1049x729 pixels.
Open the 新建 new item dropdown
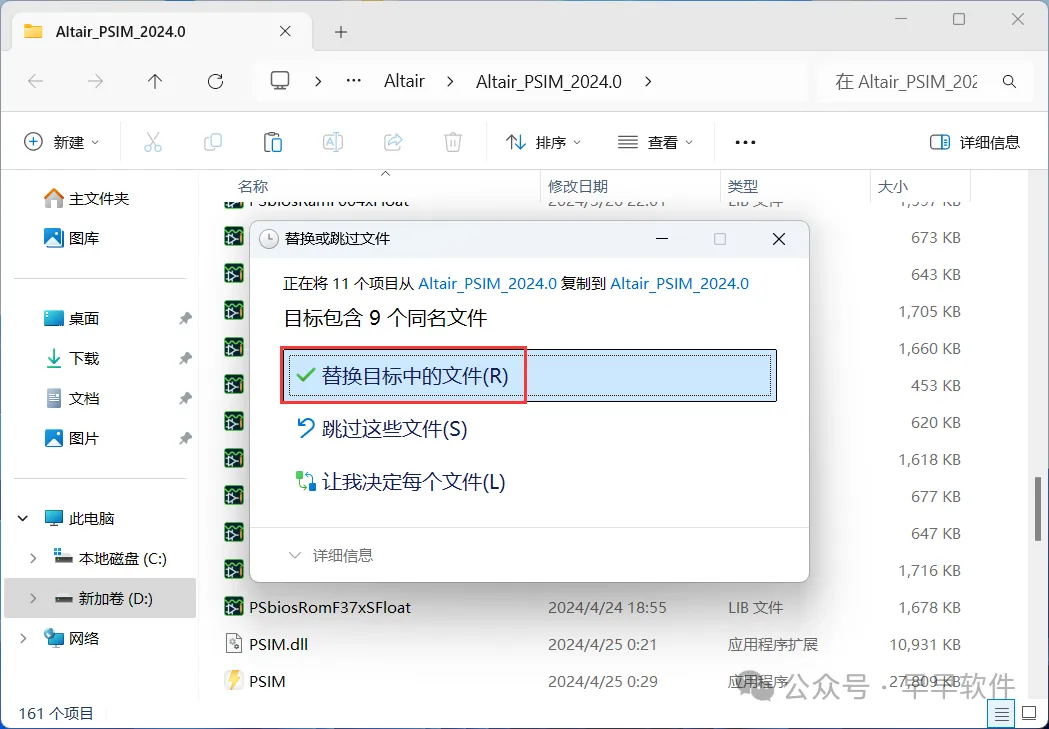[62, 142]
